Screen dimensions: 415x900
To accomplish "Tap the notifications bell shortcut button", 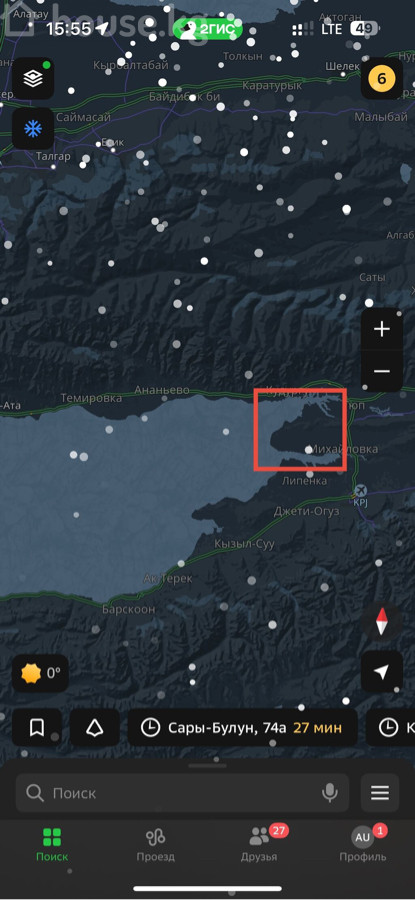I will tap(95, 728).
